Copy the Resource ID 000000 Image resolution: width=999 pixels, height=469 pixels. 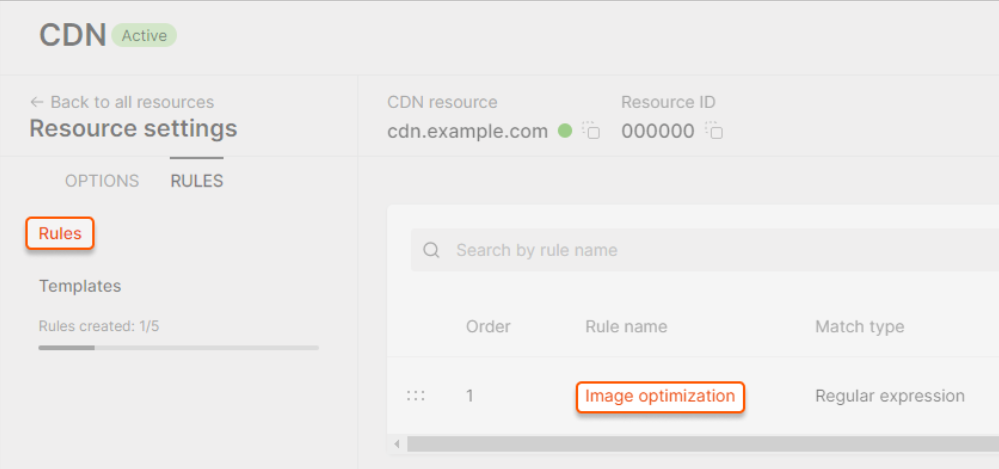click(714, 130)
